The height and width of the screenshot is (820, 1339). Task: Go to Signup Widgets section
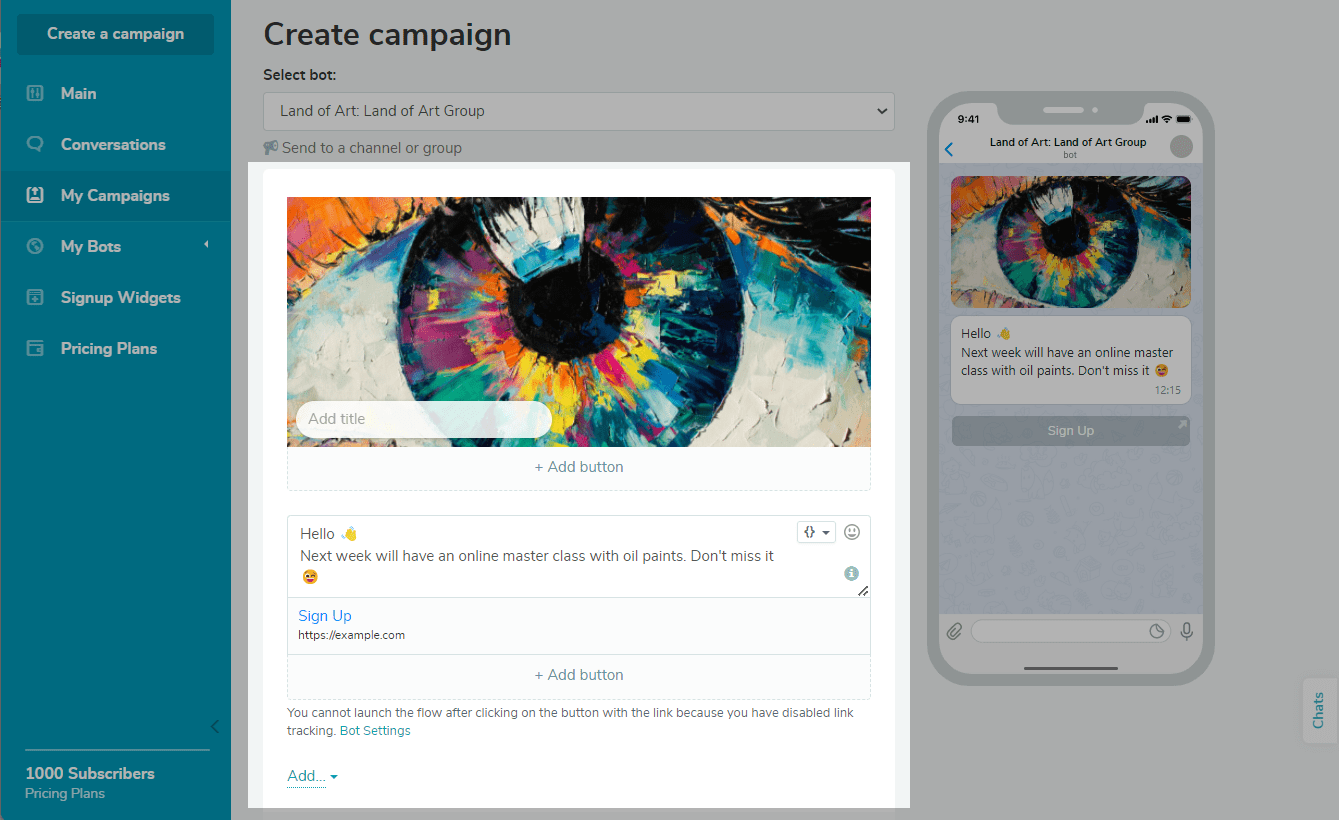120,297
